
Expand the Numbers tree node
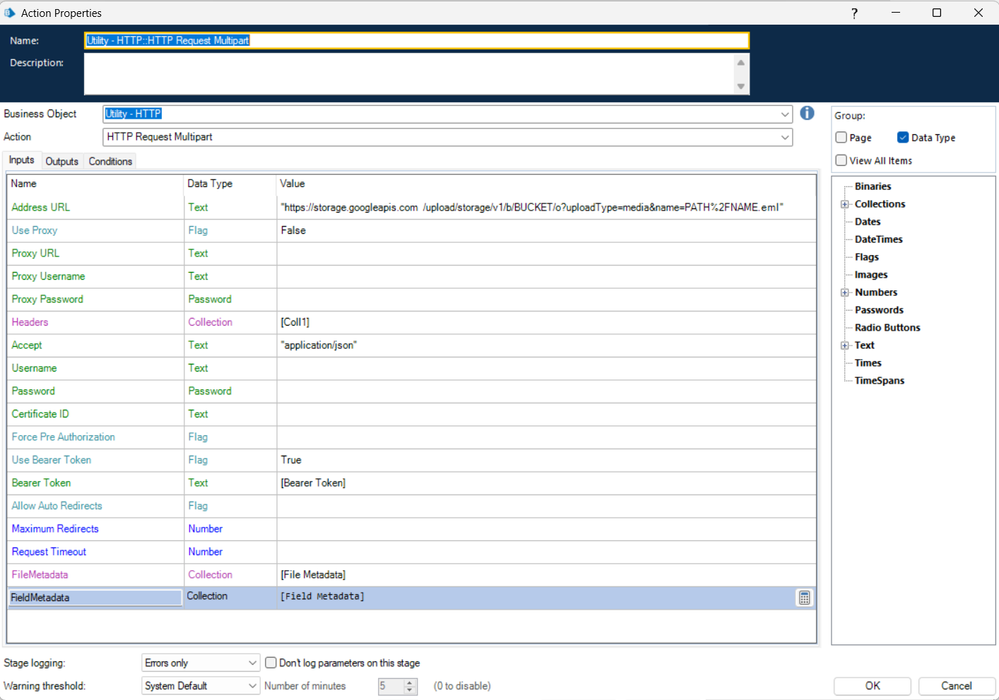(845, 293)
